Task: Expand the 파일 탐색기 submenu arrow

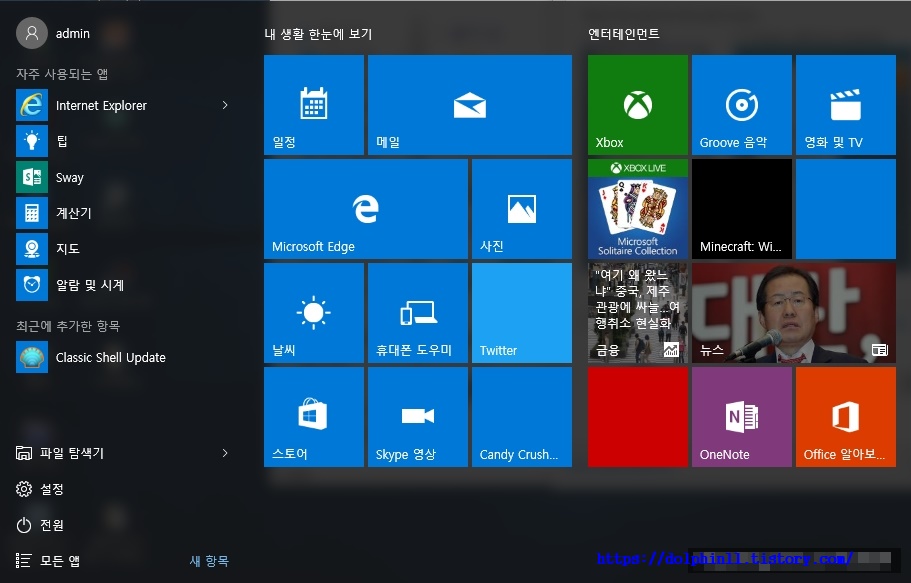Action: [x=225, y=453]
